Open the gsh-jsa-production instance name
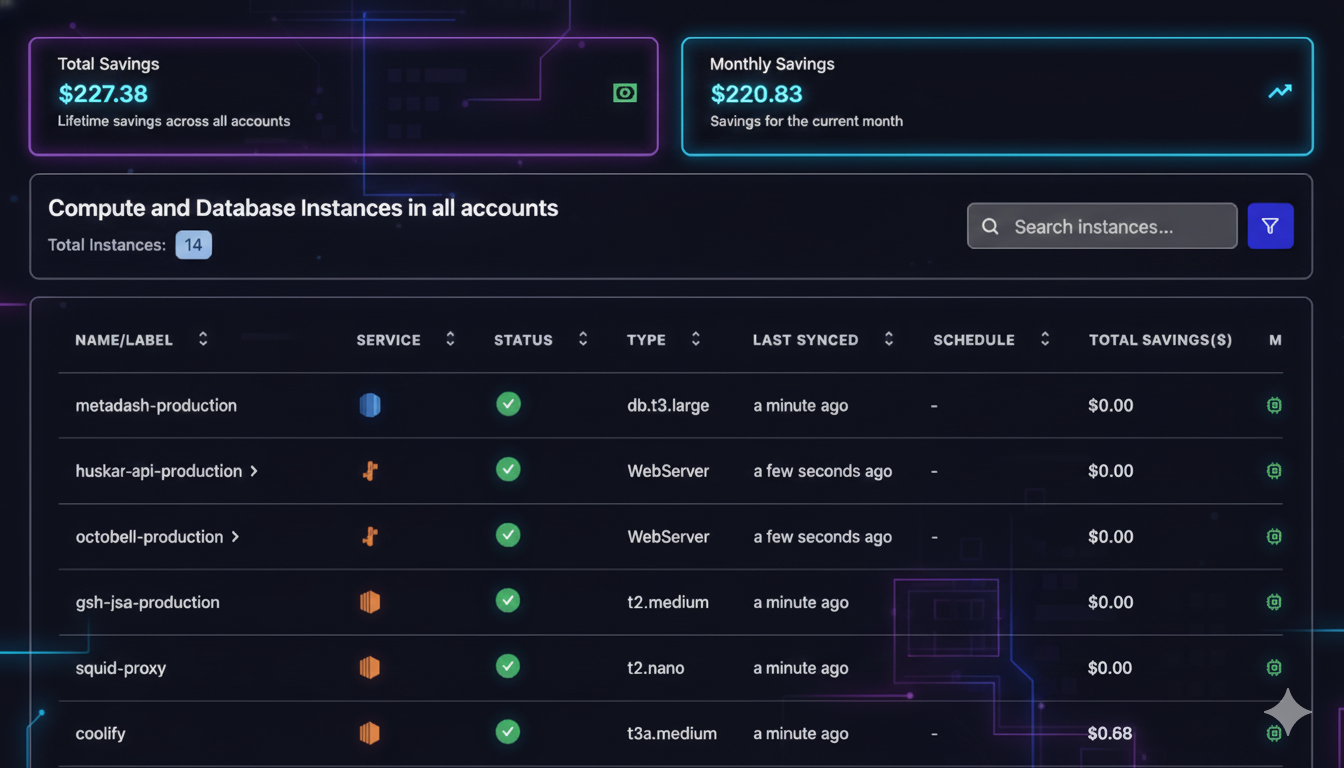Screen dimensions: 1344x768 [147, 603]
